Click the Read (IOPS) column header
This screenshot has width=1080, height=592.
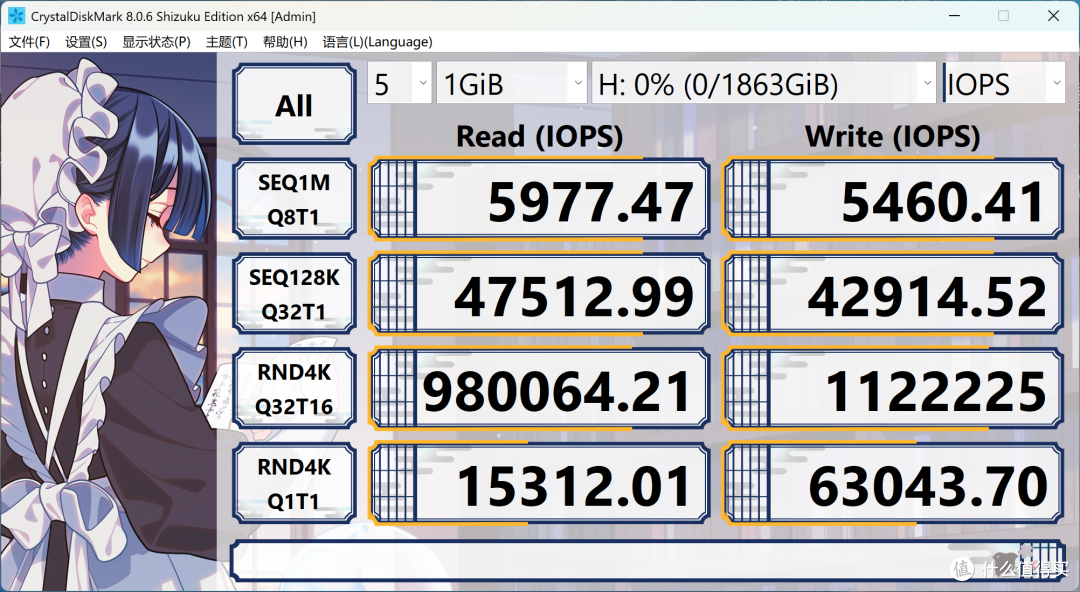click(x=539, y=136)
